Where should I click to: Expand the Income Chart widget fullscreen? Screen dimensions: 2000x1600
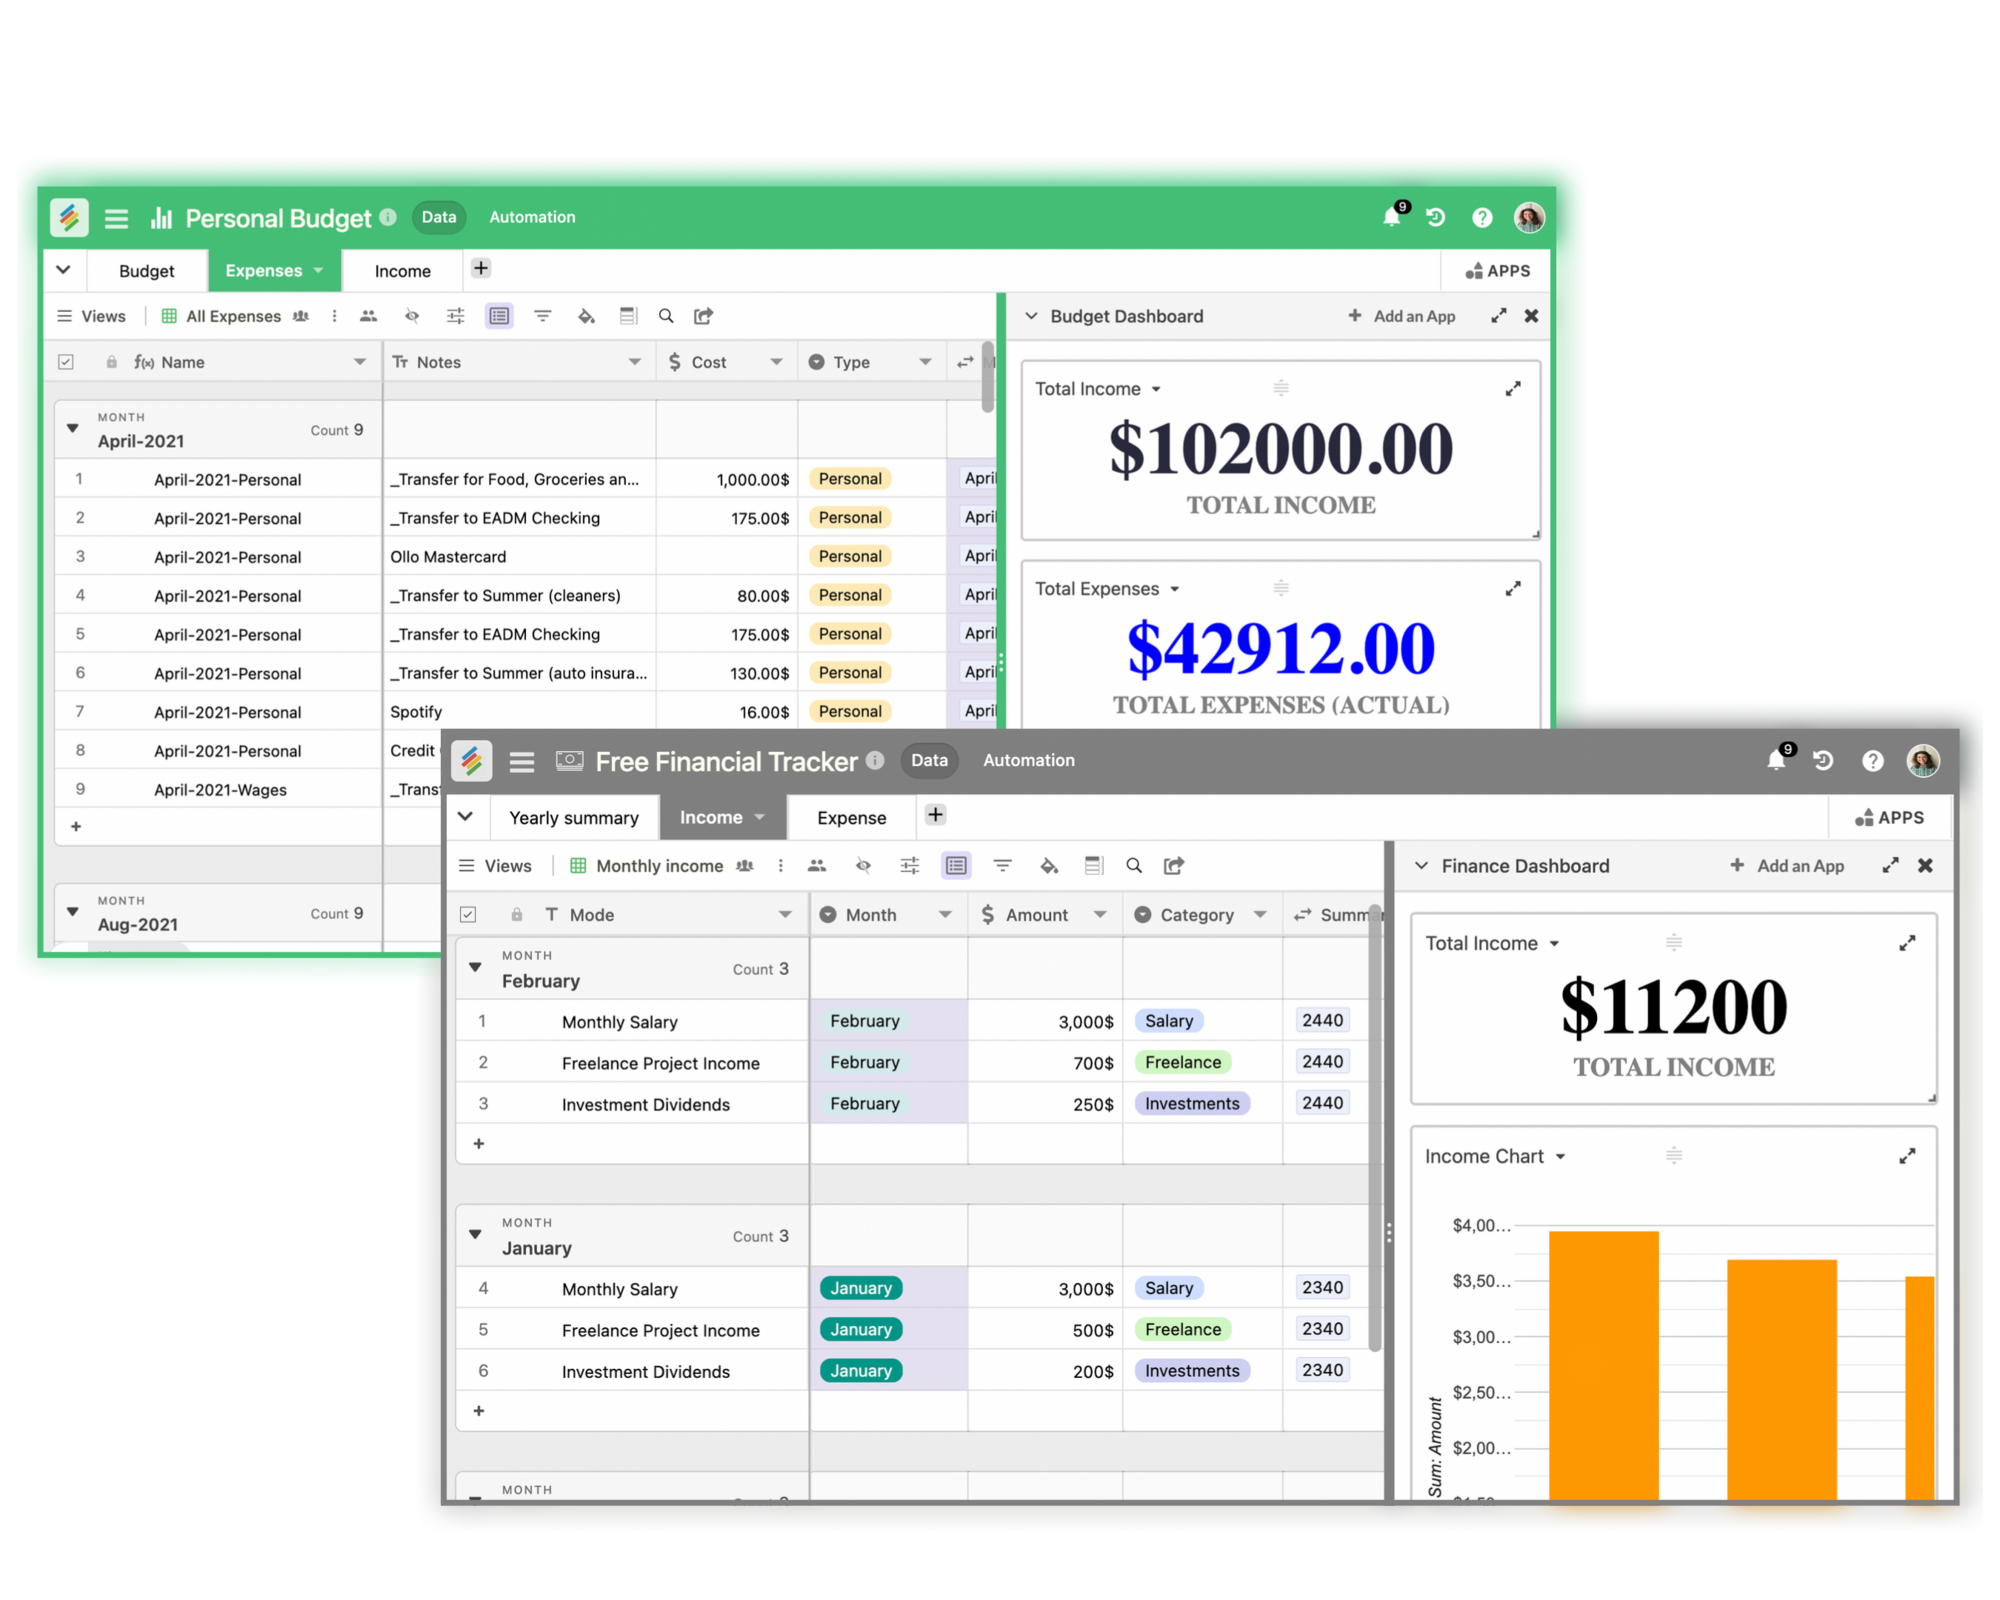(x=1907, y=1156)
